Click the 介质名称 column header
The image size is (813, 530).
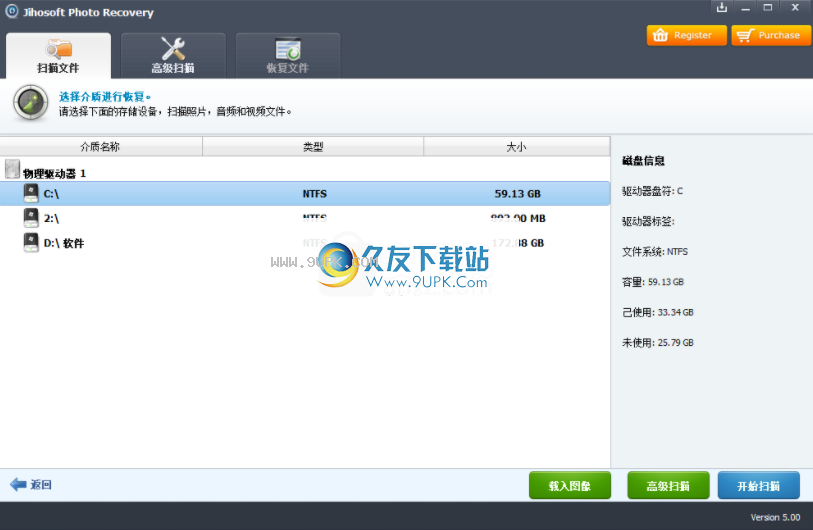101,147
